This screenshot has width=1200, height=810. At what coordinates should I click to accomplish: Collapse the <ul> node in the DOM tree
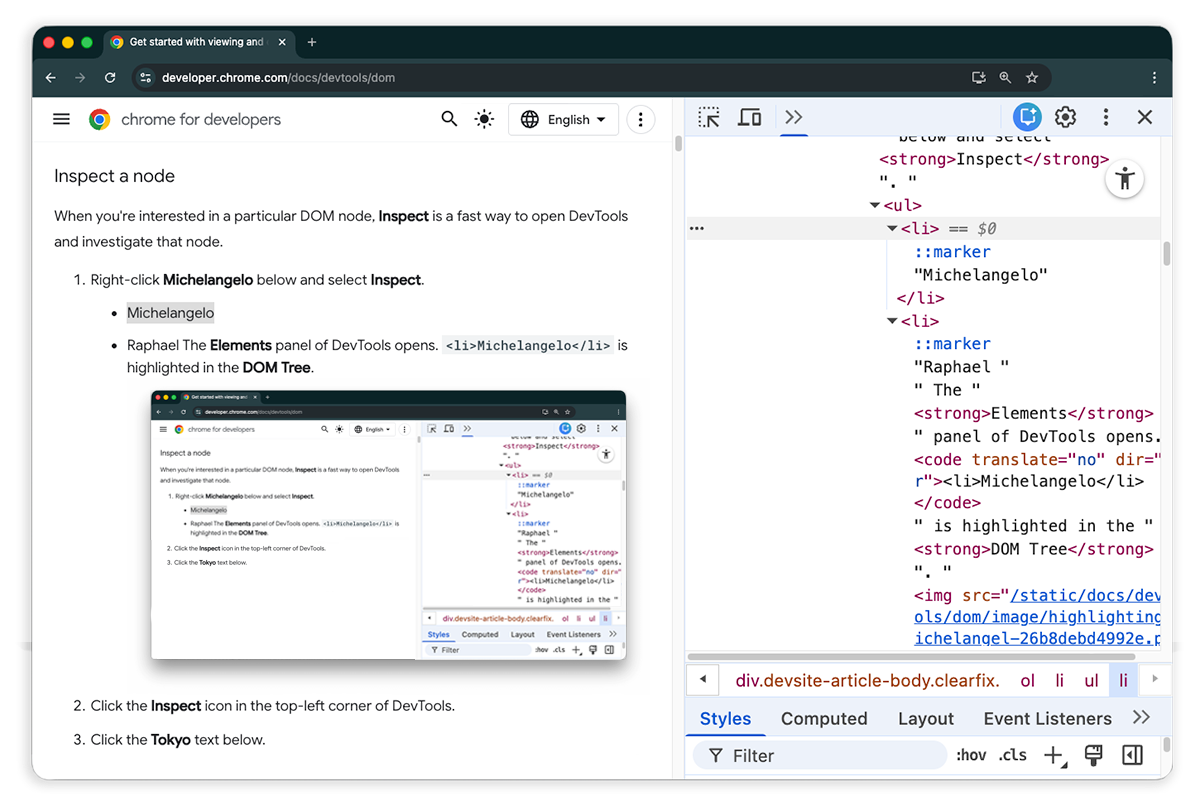click(874, 205)
